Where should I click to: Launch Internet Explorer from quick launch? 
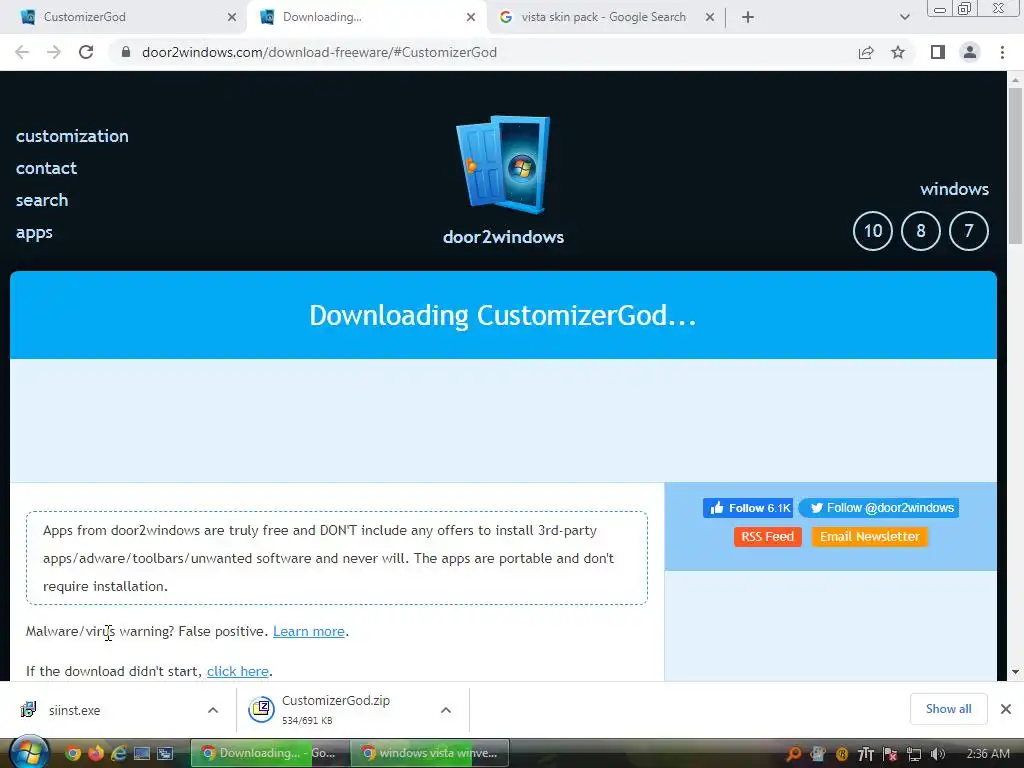click(x=119, y=754)
